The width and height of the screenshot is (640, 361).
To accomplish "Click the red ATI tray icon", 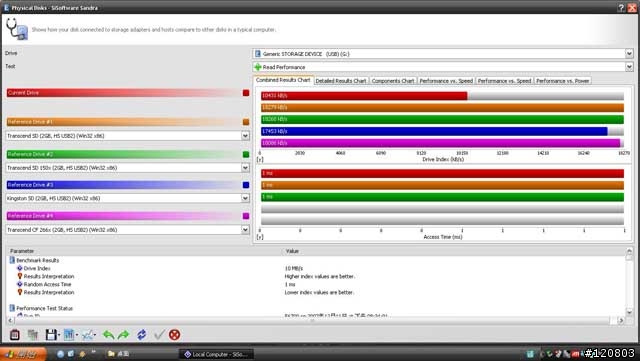I will click(576, 354).
